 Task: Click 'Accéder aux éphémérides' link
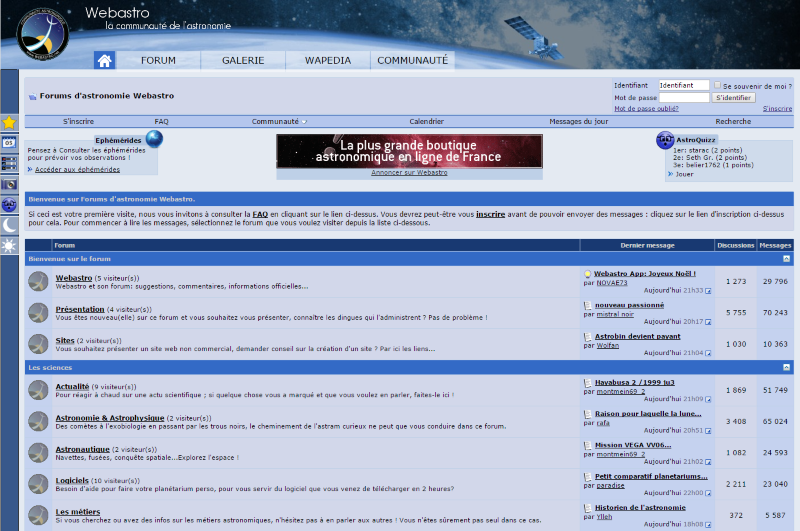coord(78,169)
